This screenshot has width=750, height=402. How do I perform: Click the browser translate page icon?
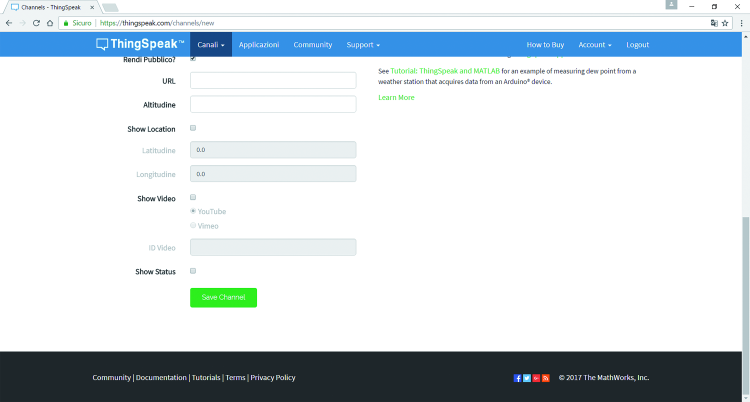[x=714, y=23]
